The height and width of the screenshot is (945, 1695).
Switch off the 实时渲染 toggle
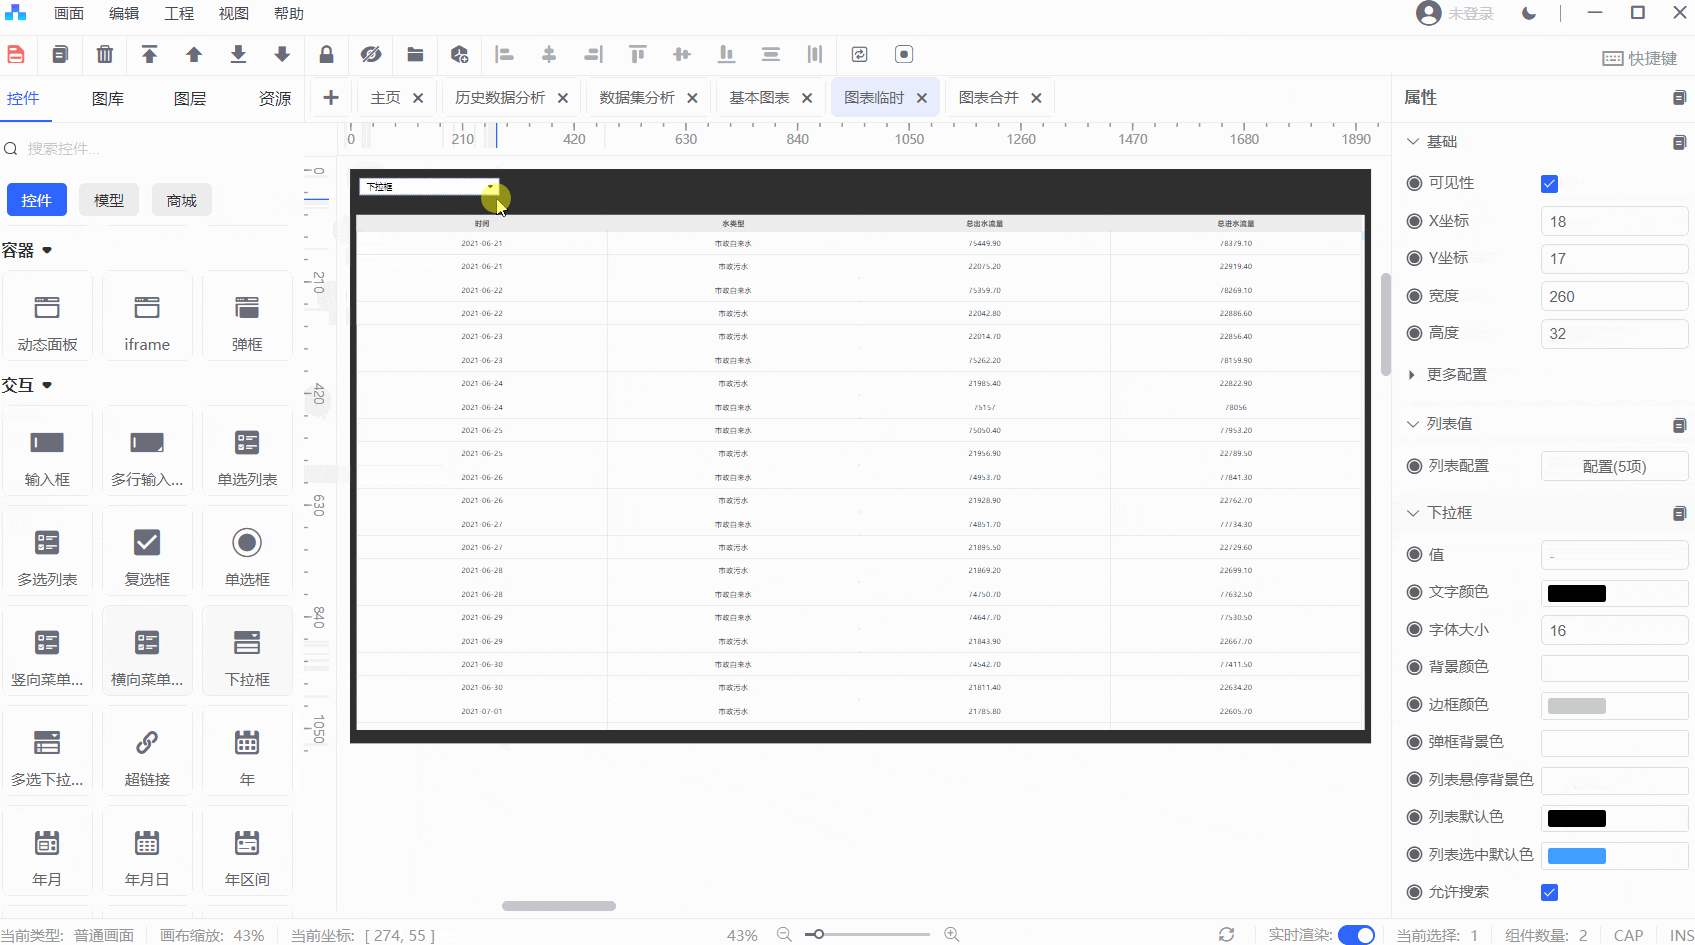tap(1356, 935)
